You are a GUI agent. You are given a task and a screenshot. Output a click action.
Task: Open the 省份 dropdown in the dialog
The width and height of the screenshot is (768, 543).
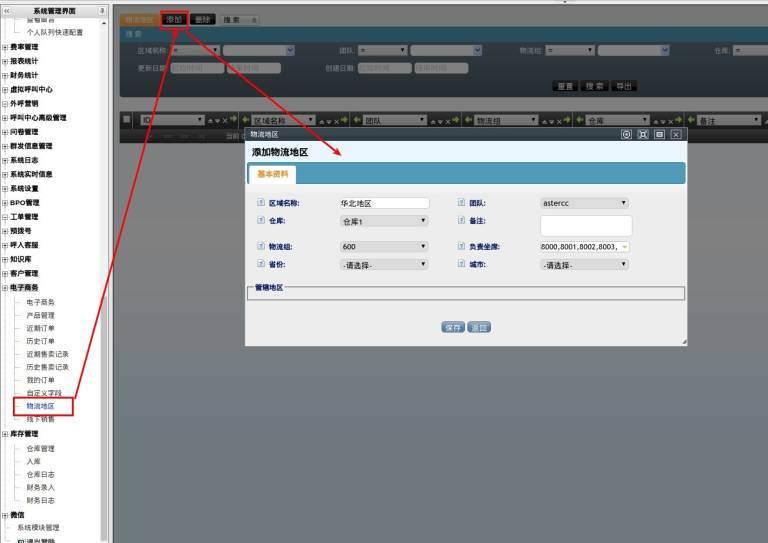384,264
